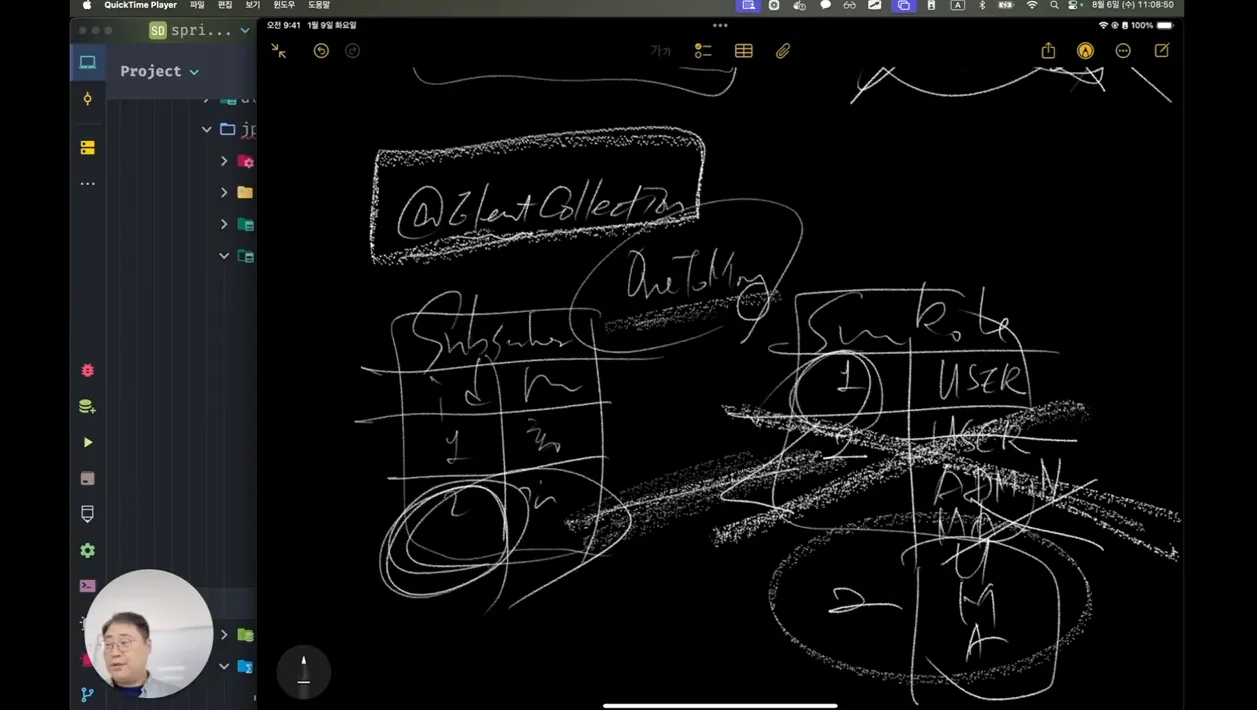The width and height of the screenshot is (1257, 710).
Task: Toggle the Markup pen mode icon
Action: click(x=1085, y=51)
